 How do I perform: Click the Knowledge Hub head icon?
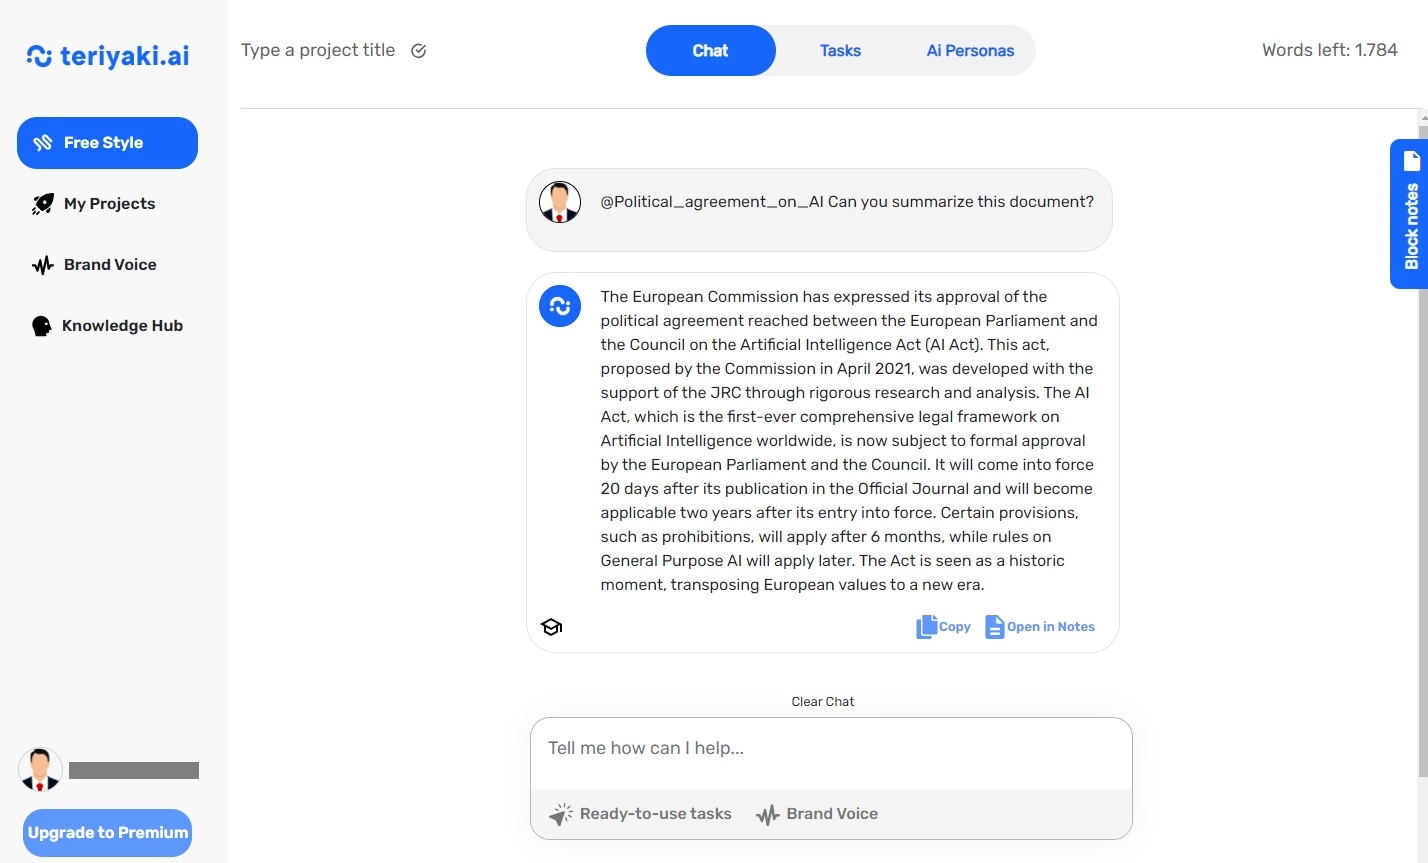[41, 326]
